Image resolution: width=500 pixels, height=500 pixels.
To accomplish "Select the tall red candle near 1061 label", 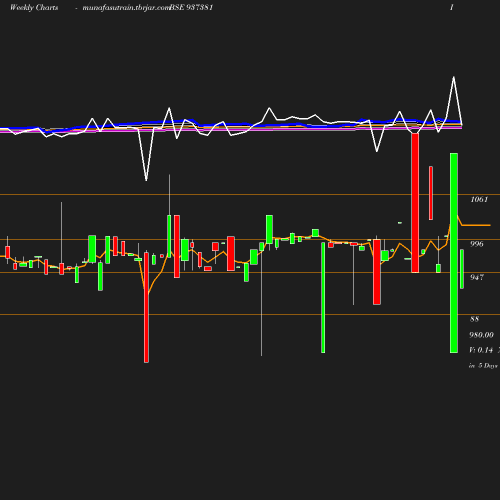I will pyautogui.click(x=415, y=203).
